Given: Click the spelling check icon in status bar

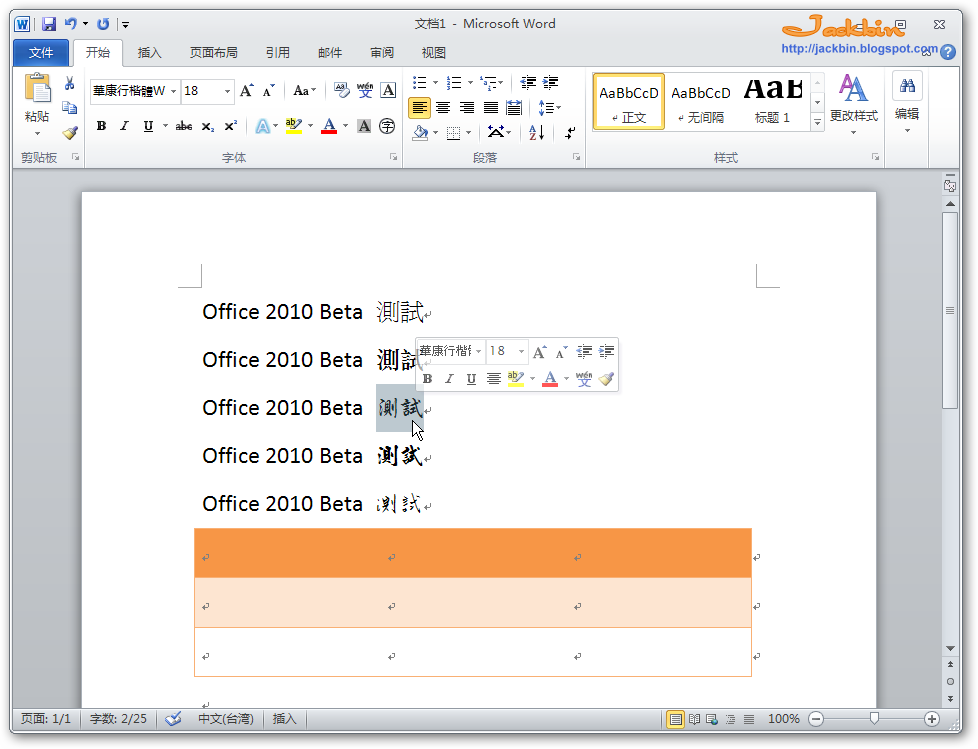Looking at the screenshot, I should coord(173,719).
